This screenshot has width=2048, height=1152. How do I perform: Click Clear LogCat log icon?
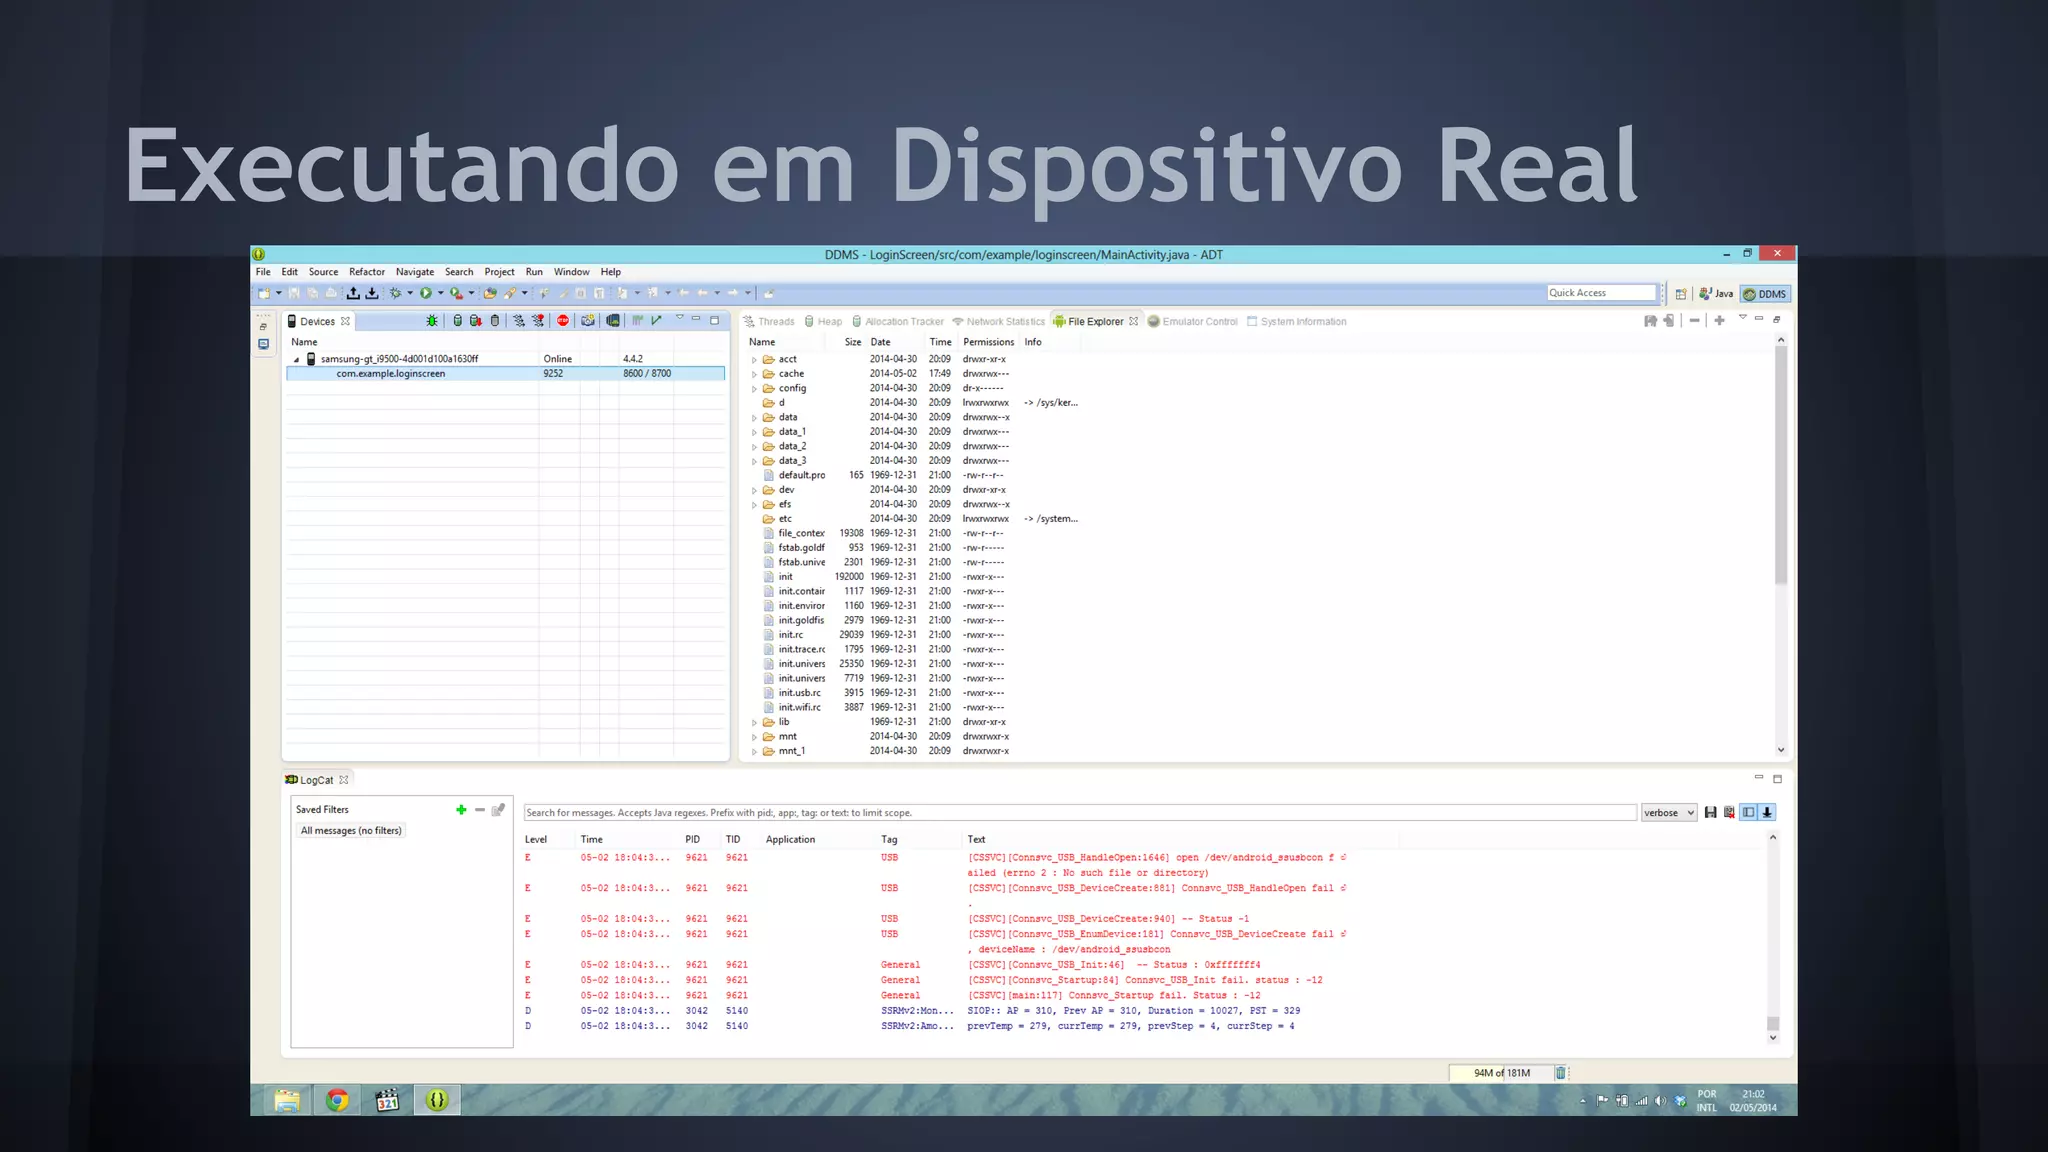coord(1730,813)
